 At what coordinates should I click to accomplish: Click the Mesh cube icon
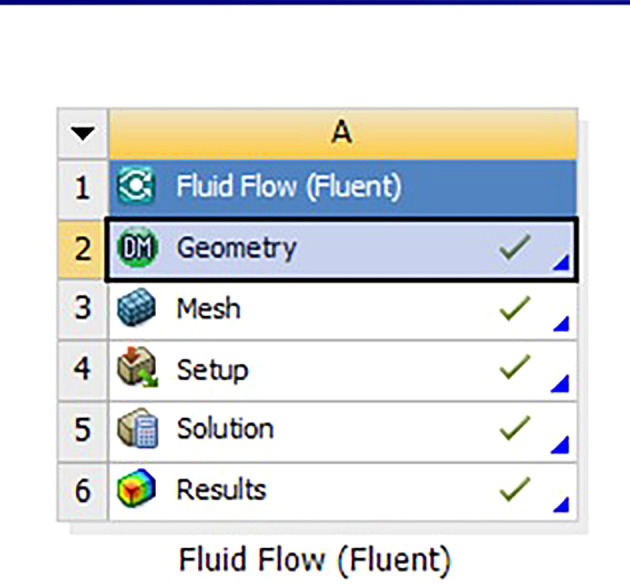[137, 308]
